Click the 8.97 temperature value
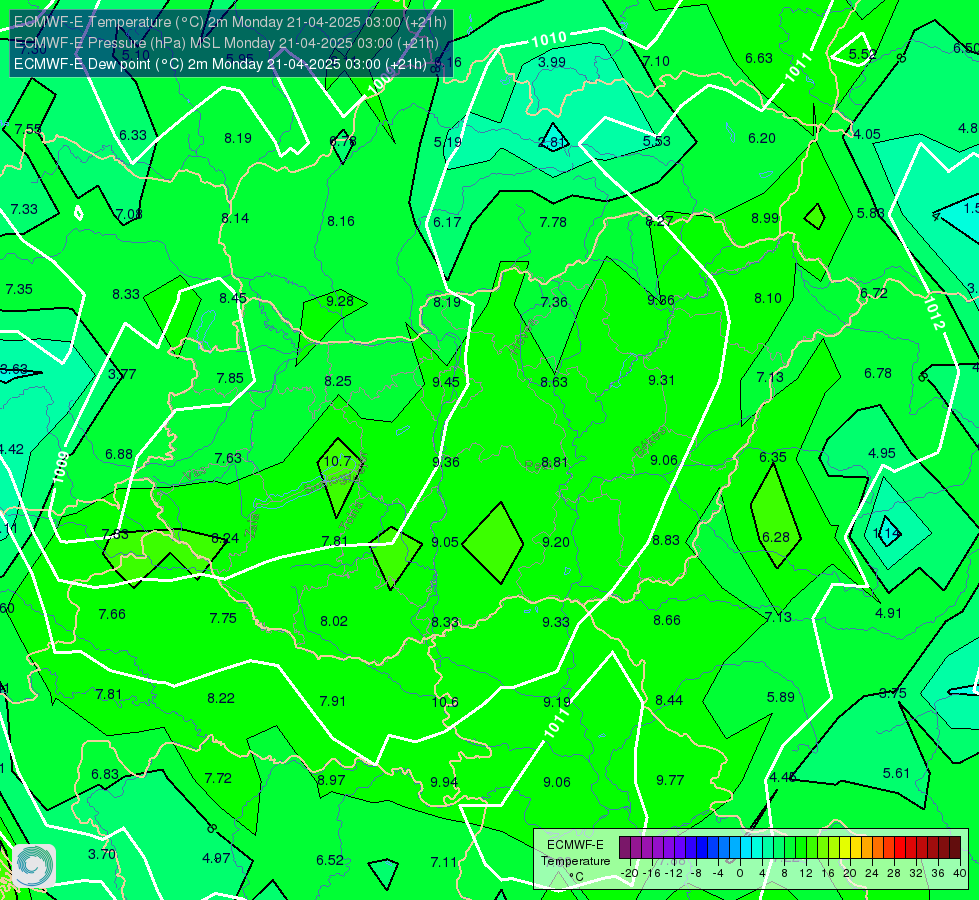Viewport: 979px width, 900px height. pyautogui.click(x=332, y=780)
